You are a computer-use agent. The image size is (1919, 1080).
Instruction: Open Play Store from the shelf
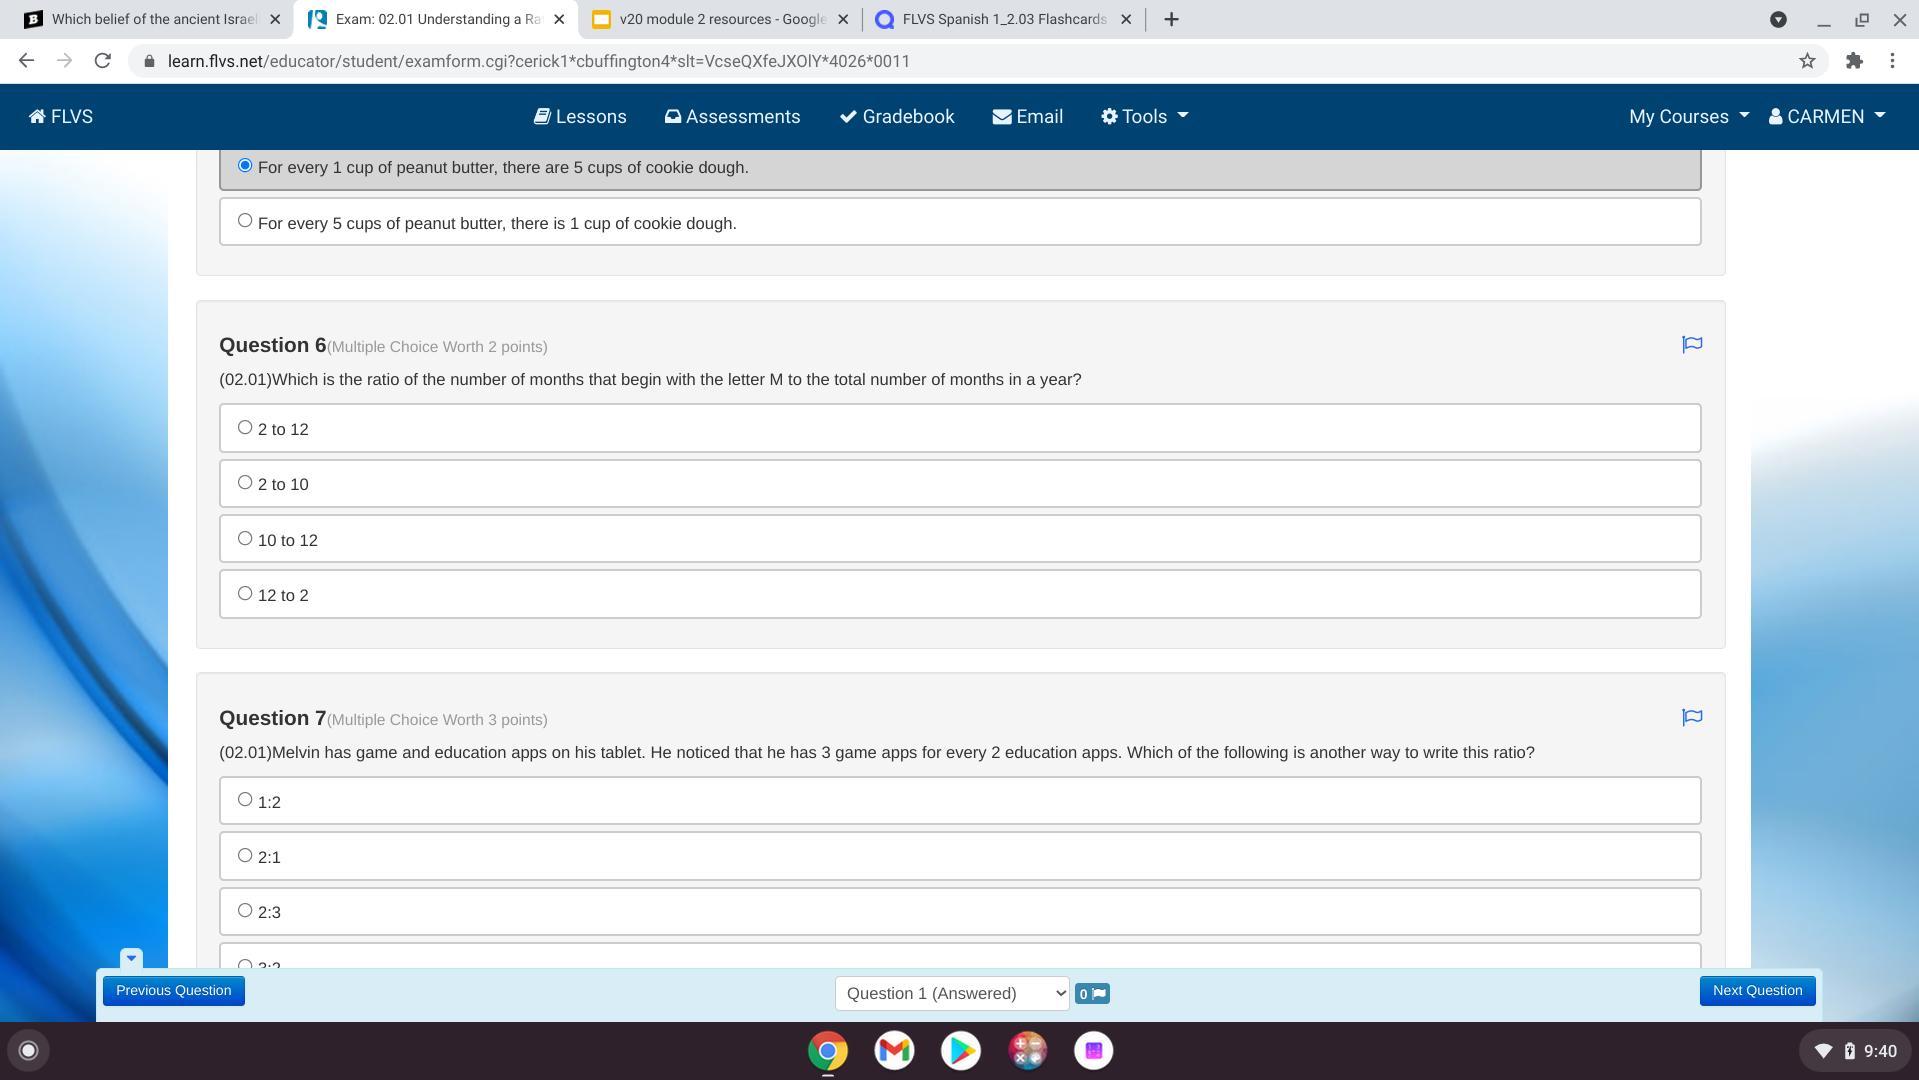pyautogui.click(x=961, y=1050)
